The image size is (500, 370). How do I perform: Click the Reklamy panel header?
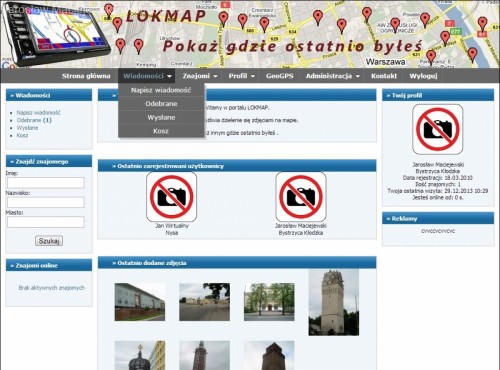click(x=438, y=219)
